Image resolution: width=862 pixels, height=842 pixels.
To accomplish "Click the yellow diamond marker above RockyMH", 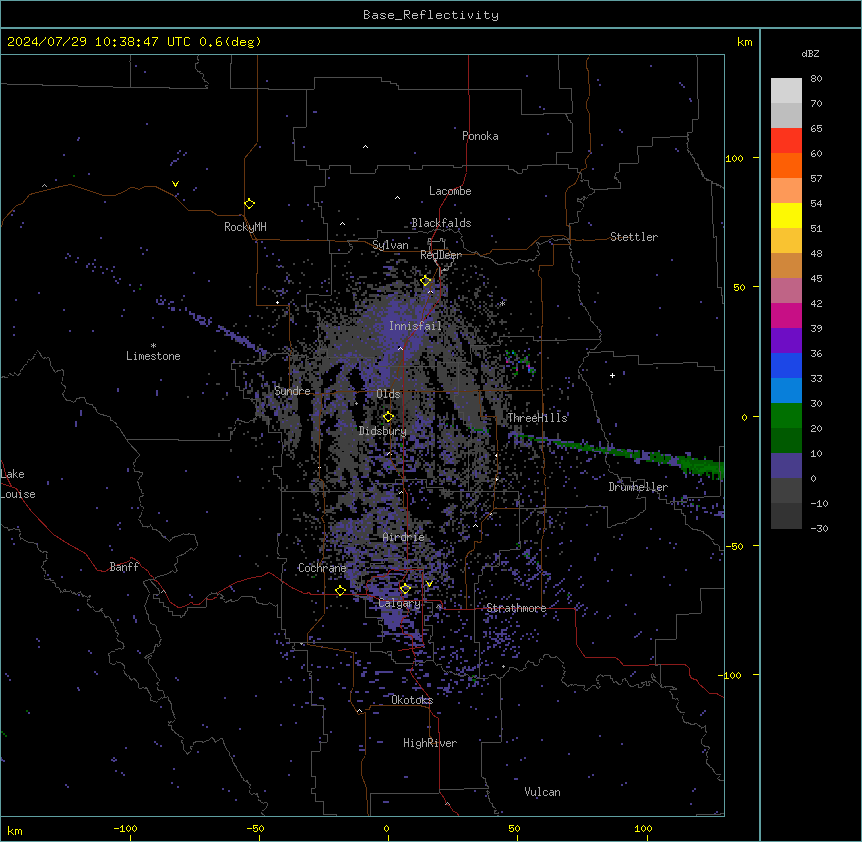I will point(249,204).
